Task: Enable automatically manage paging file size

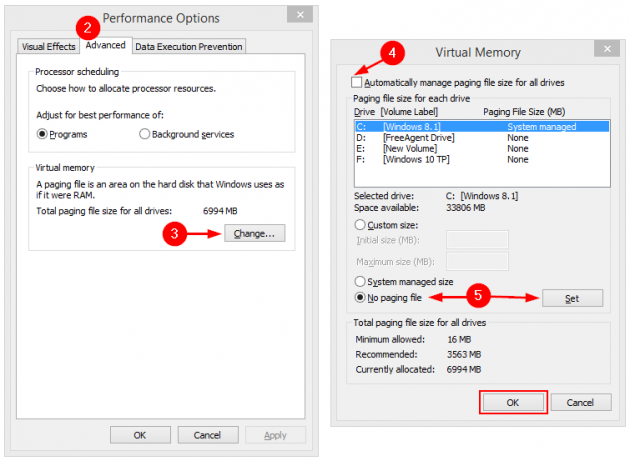Action: (x=358, y=82)
